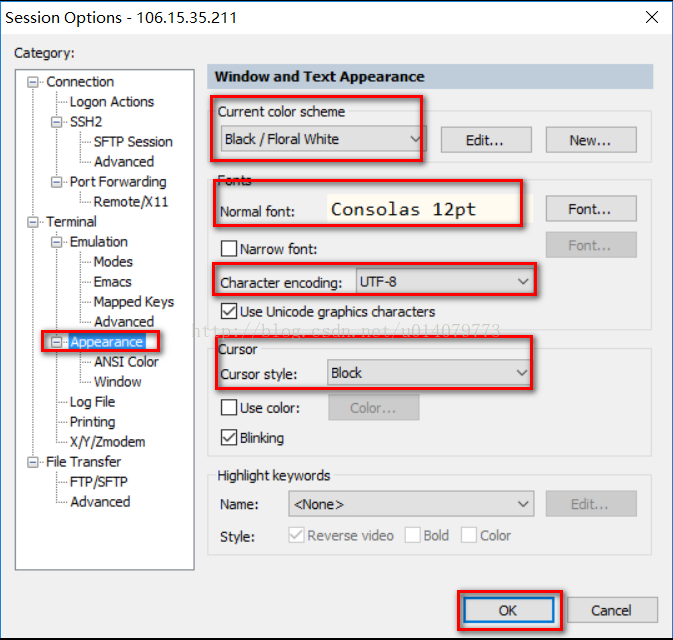
Task: Select Advanced under File Transfer
Action: pyautogui.click(x=100, y=502)
